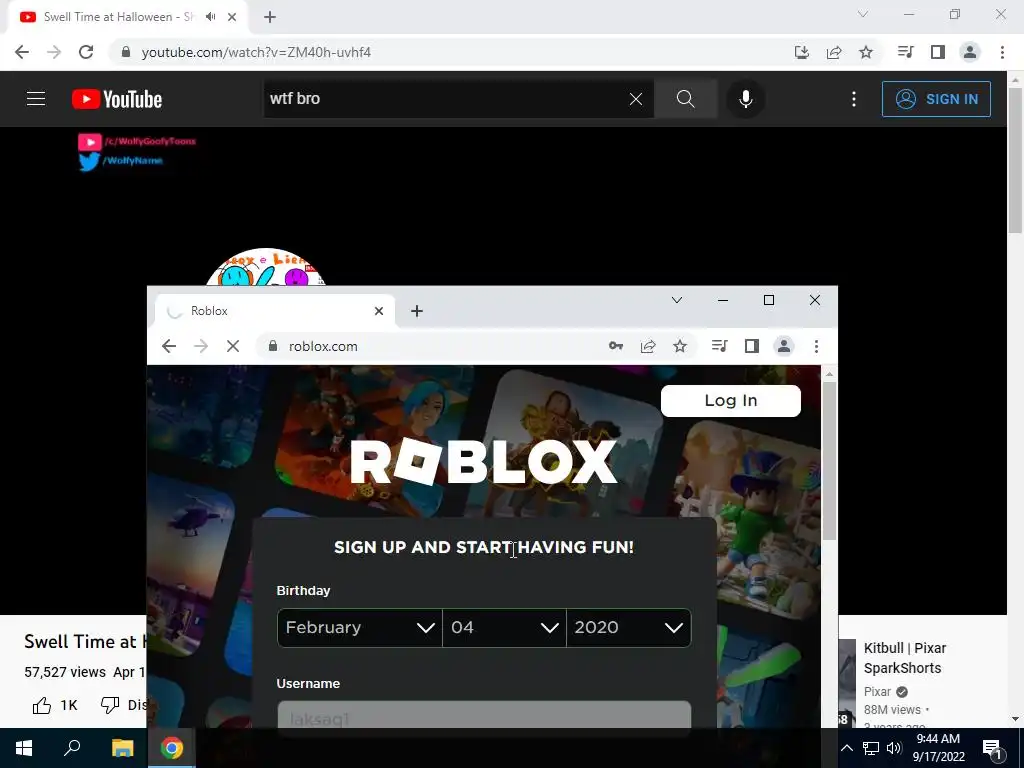Open Windows taskbar search
Screen dimensions: 1024x768
(72, 748)
